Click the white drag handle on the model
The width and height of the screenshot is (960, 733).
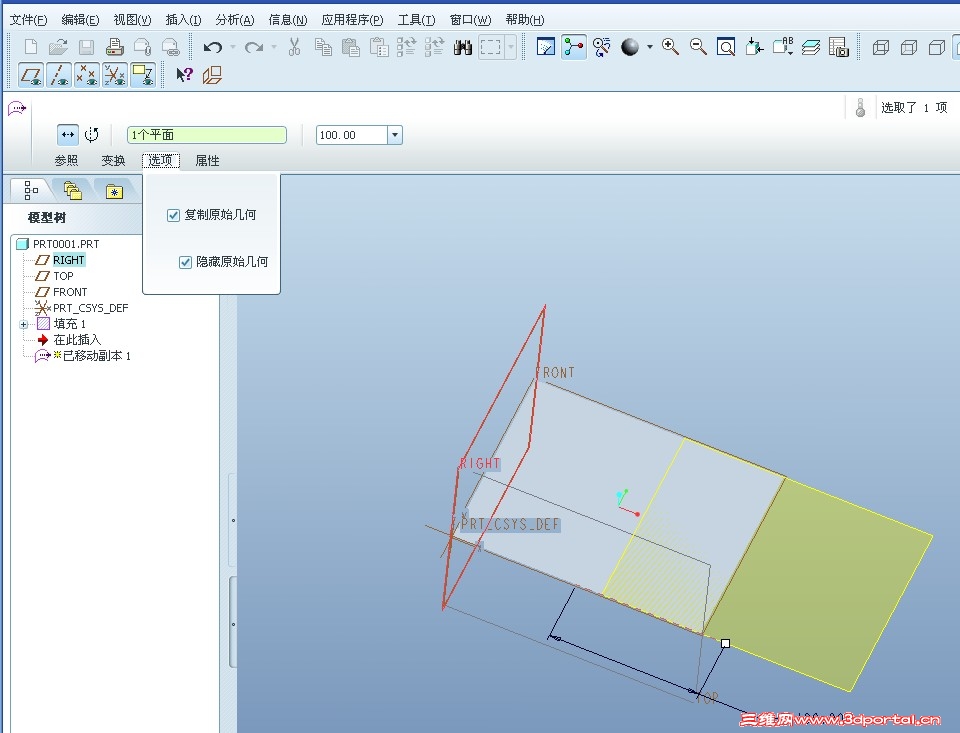click(726, 644)
